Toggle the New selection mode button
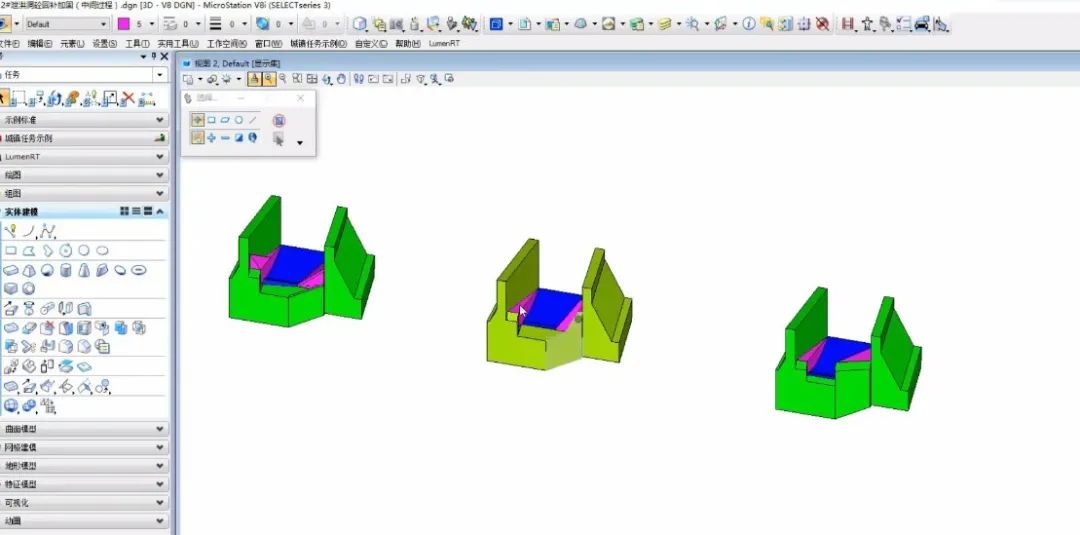The image size is (1080, 535). (x=197, y=138)
